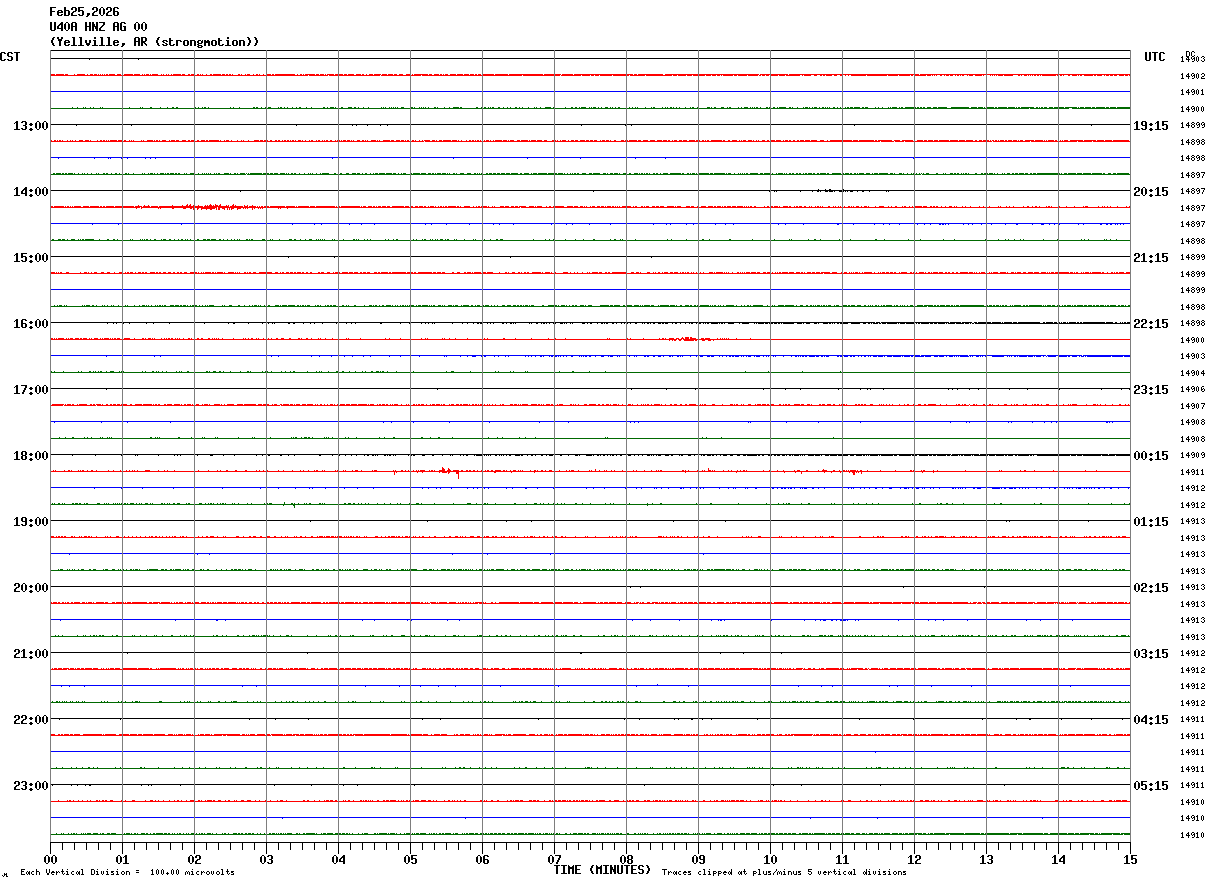
Task: Click the DC value 14907
Action: pyautogui.click(x=1193, y=406)
